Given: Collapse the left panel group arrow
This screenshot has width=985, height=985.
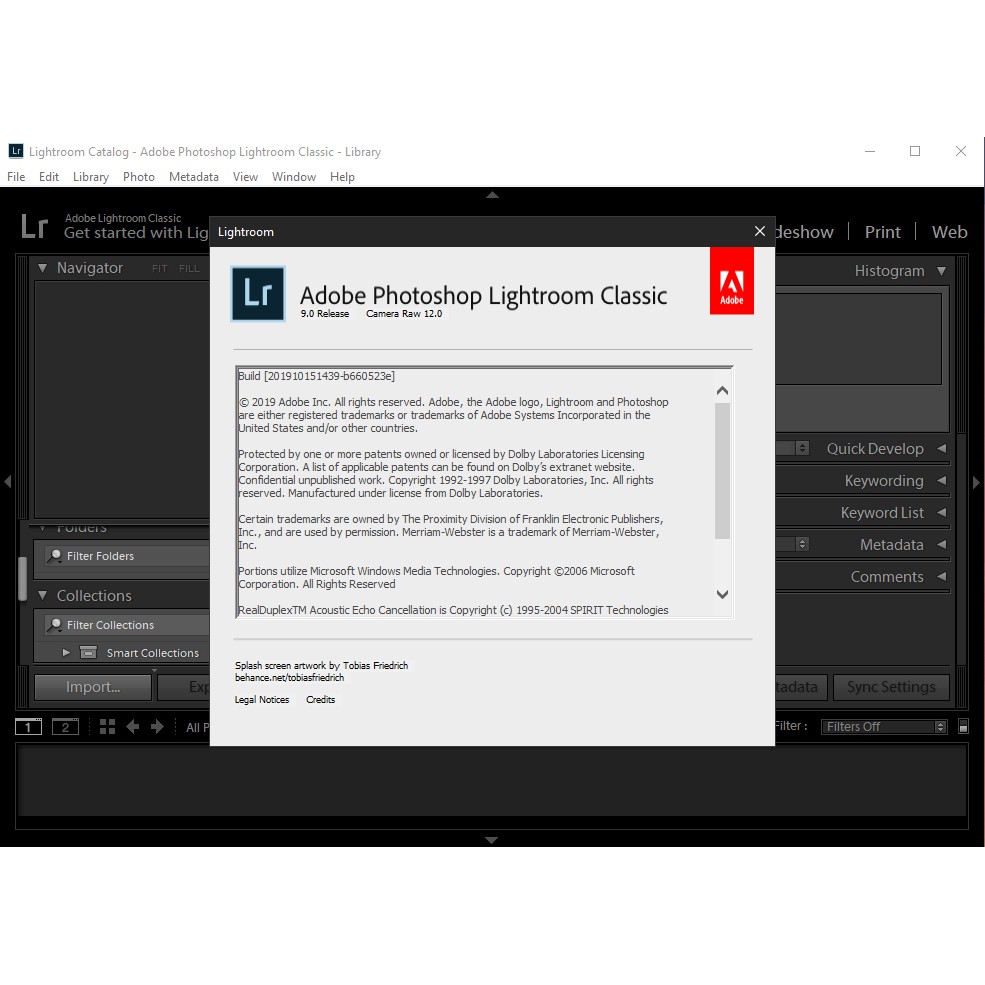Looking at the screenshot, I should pyautogui.click(x=8, y=482).
